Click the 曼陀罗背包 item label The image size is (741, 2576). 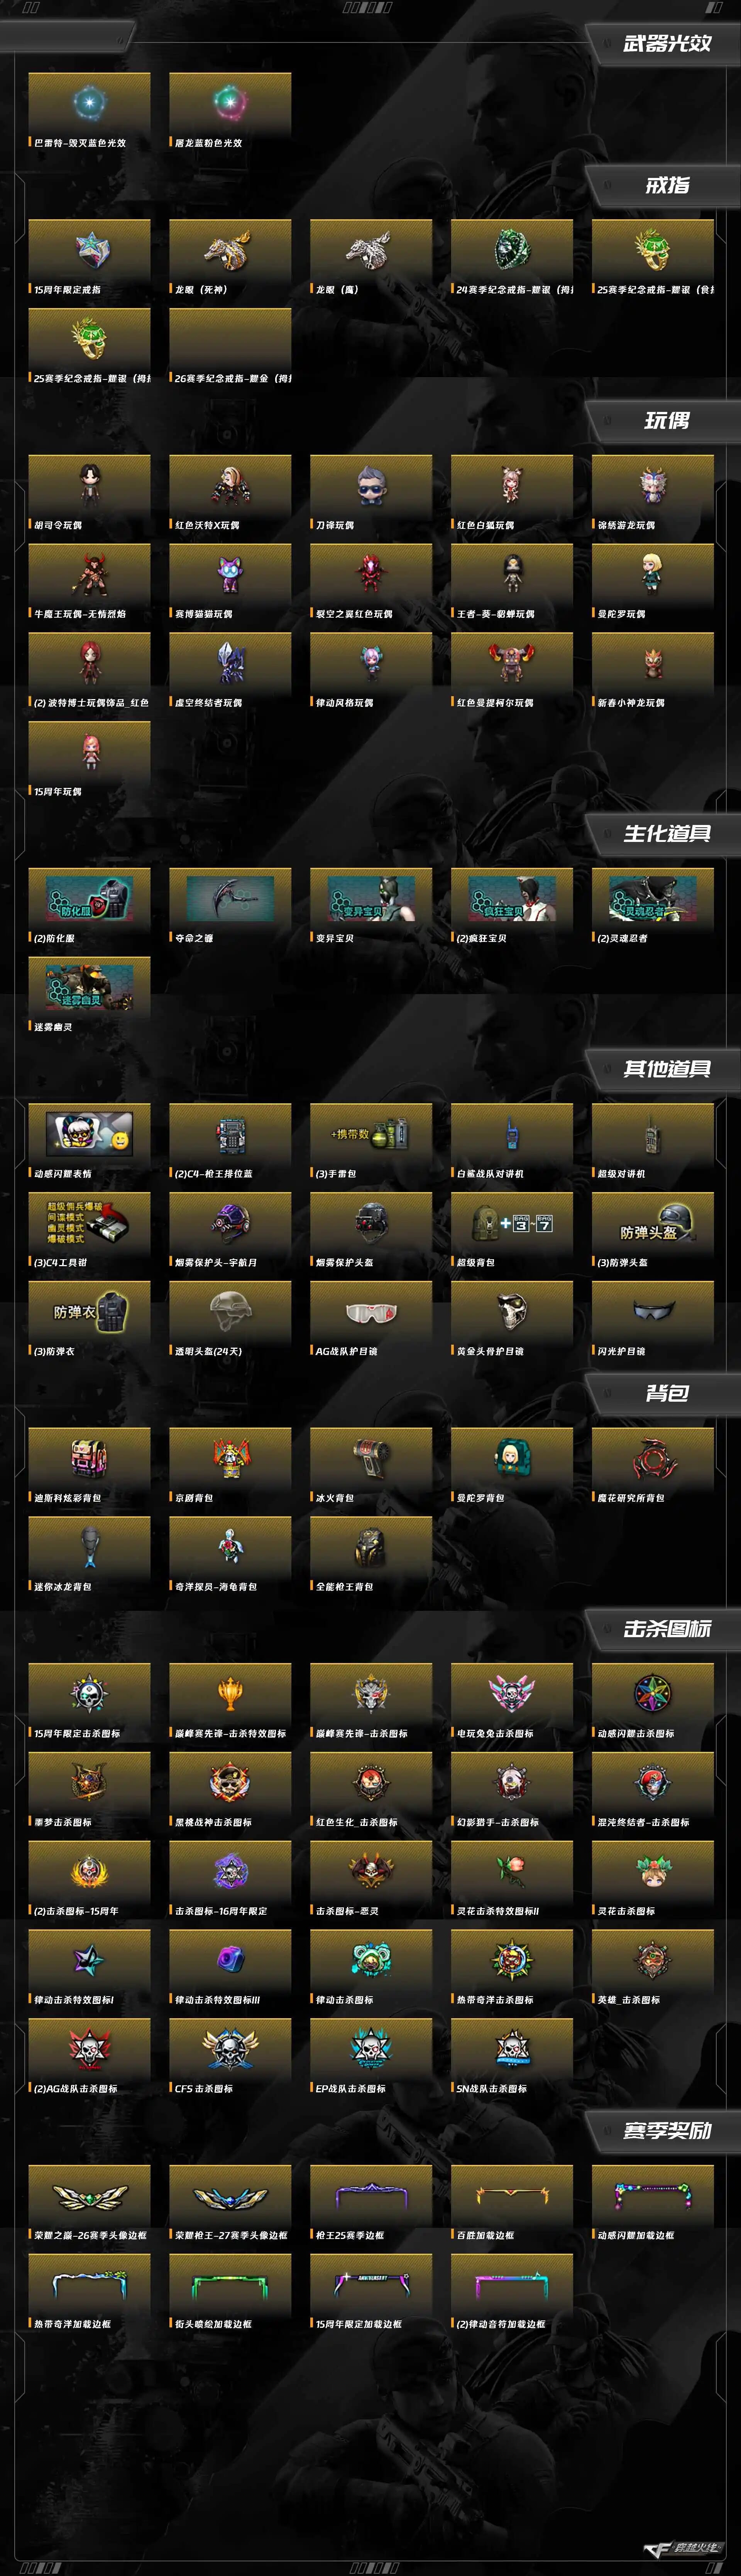[480, 1498]
